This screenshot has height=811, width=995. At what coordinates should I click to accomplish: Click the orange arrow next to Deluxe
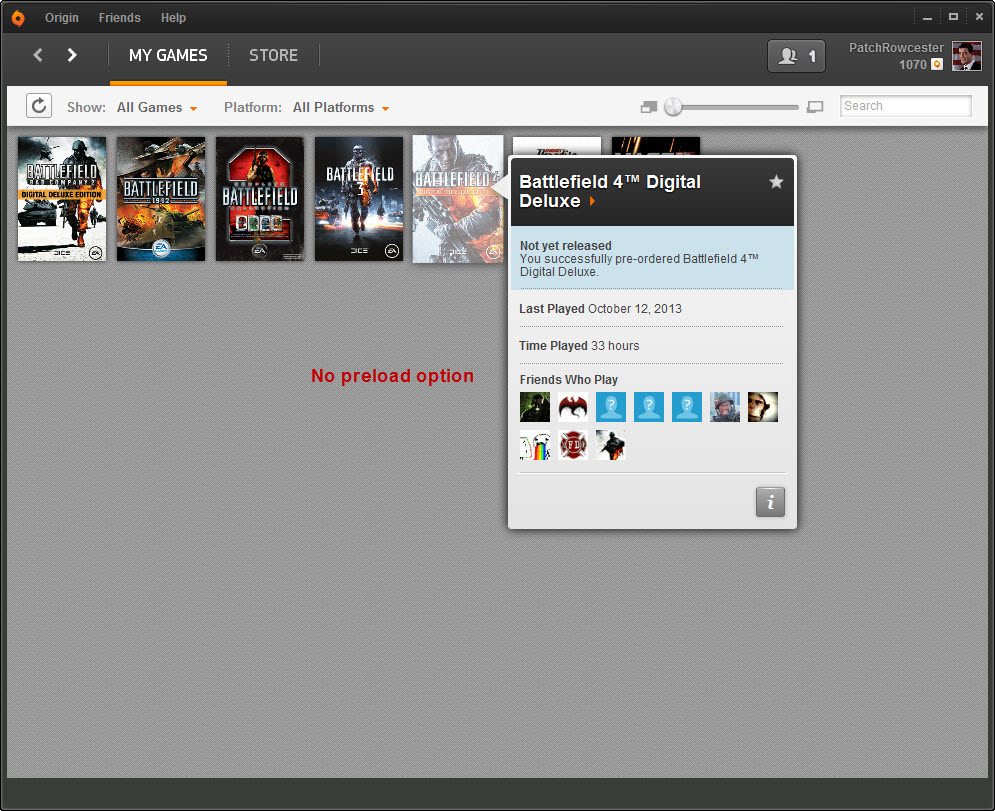click(x=592, y=201)
